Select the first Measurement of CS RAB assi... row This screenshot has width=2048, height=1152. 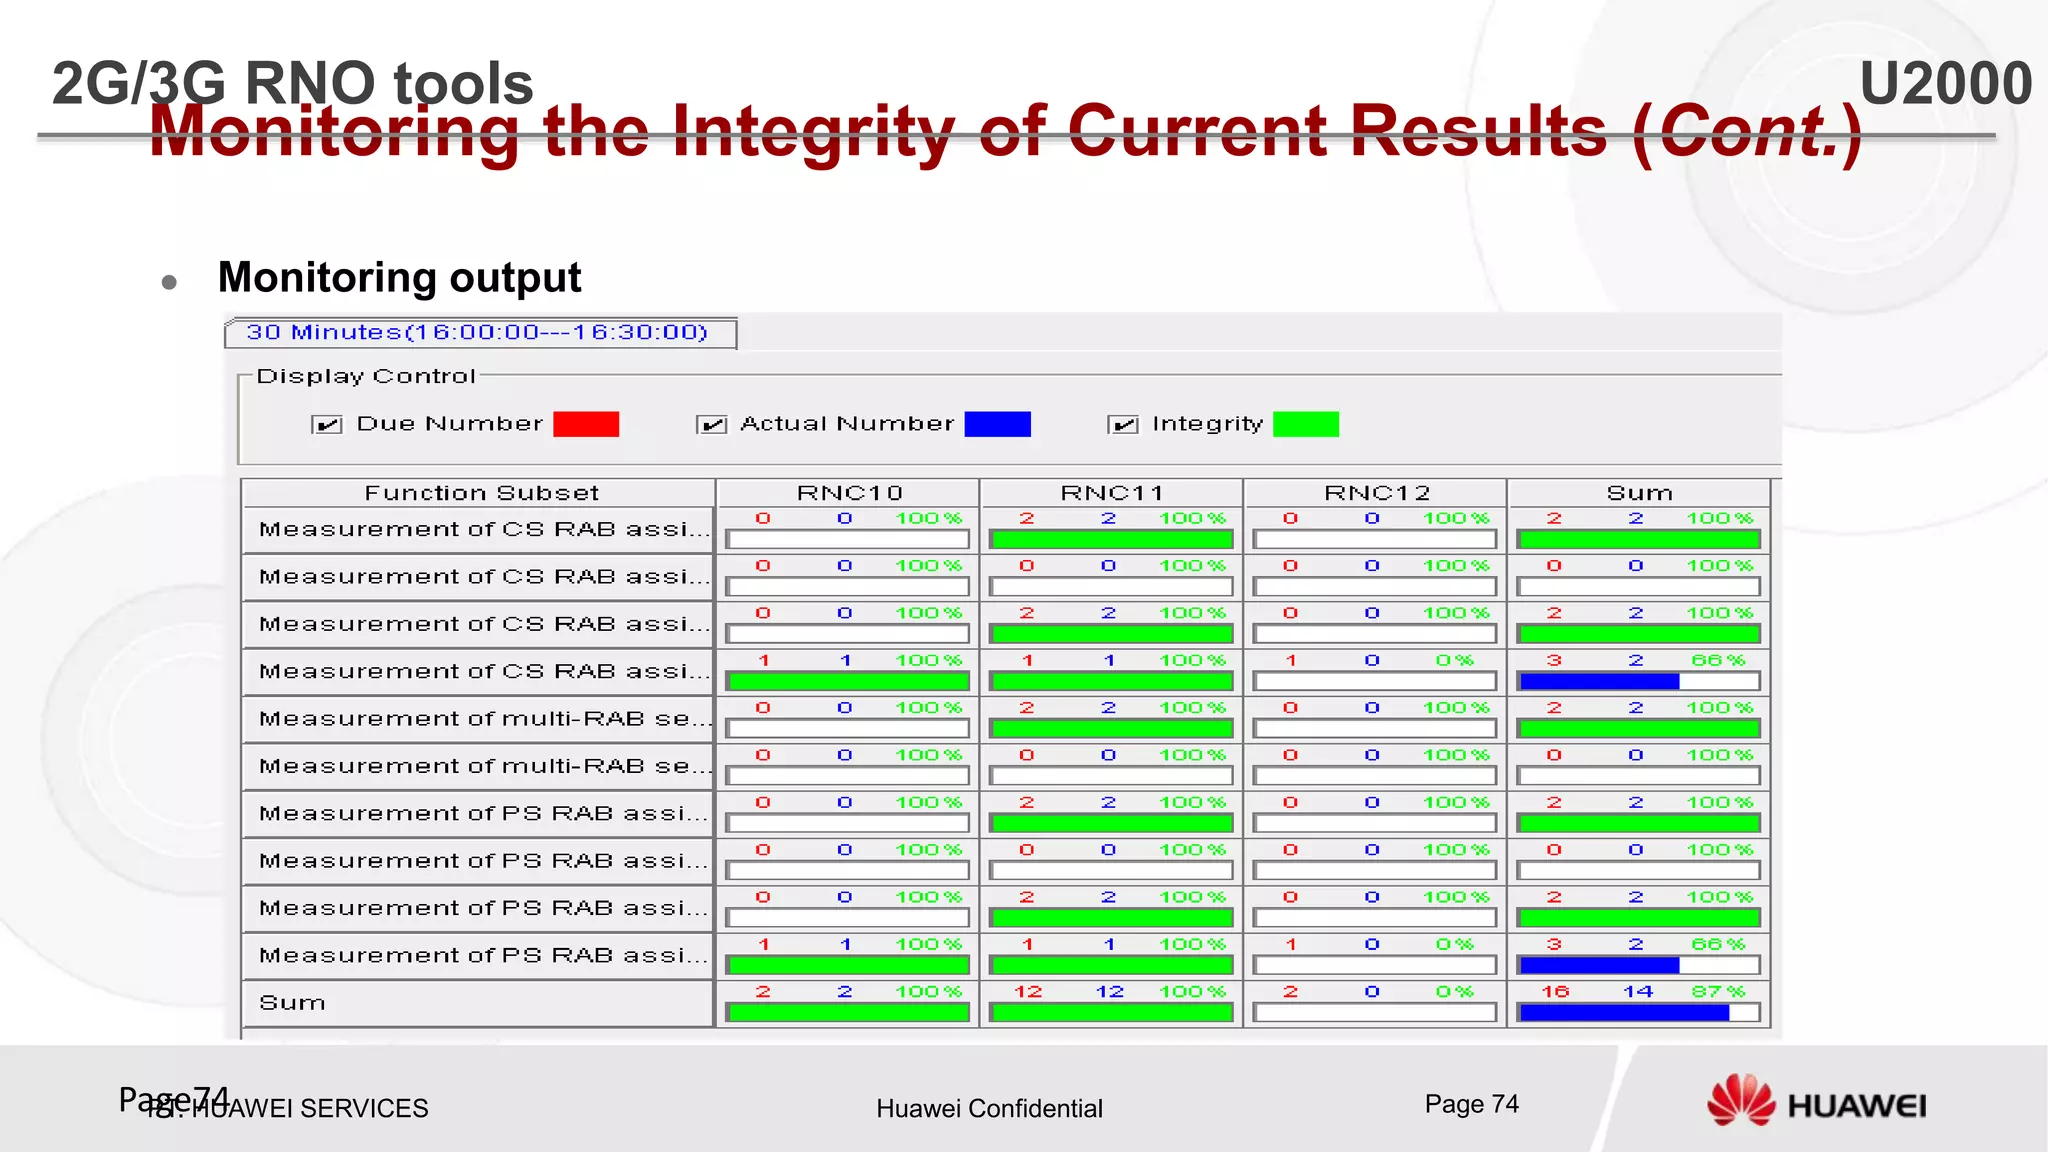pyautogui.click(x=478, y=529)
